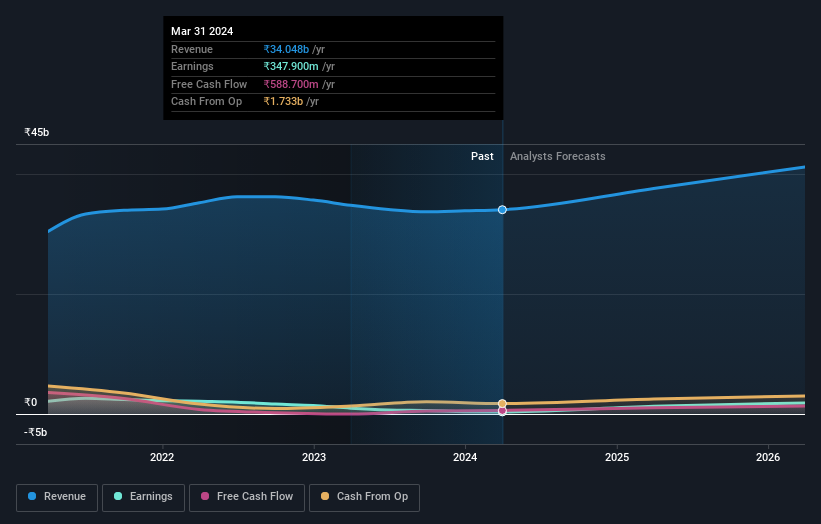The image size is (821, 524).
Task: Toggle the Cash From Op legend series
Action: 364,497
